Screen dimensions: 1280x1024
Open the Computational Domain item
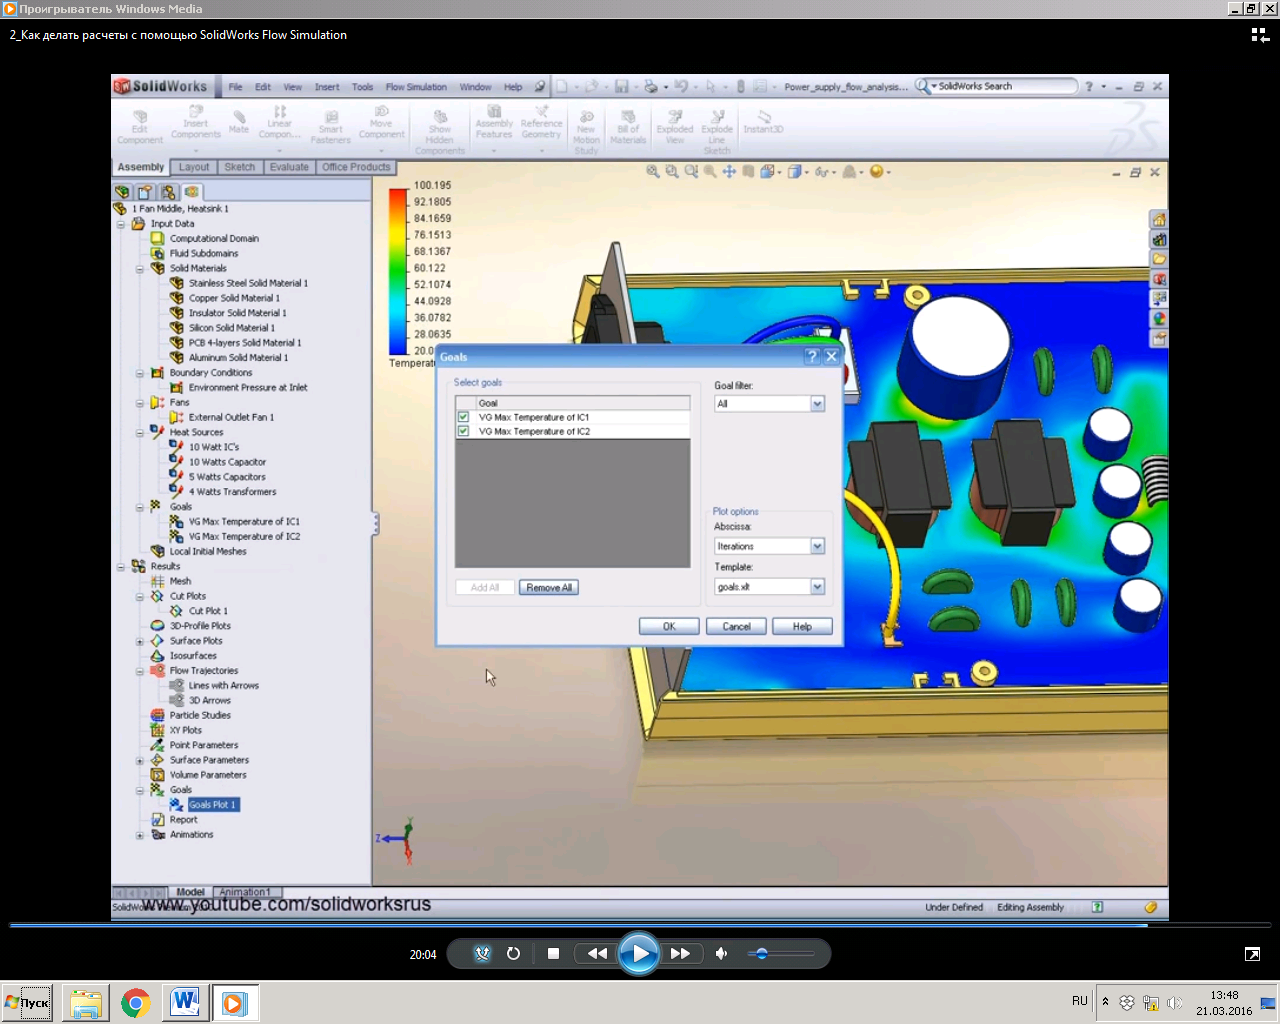coord(205,238)
